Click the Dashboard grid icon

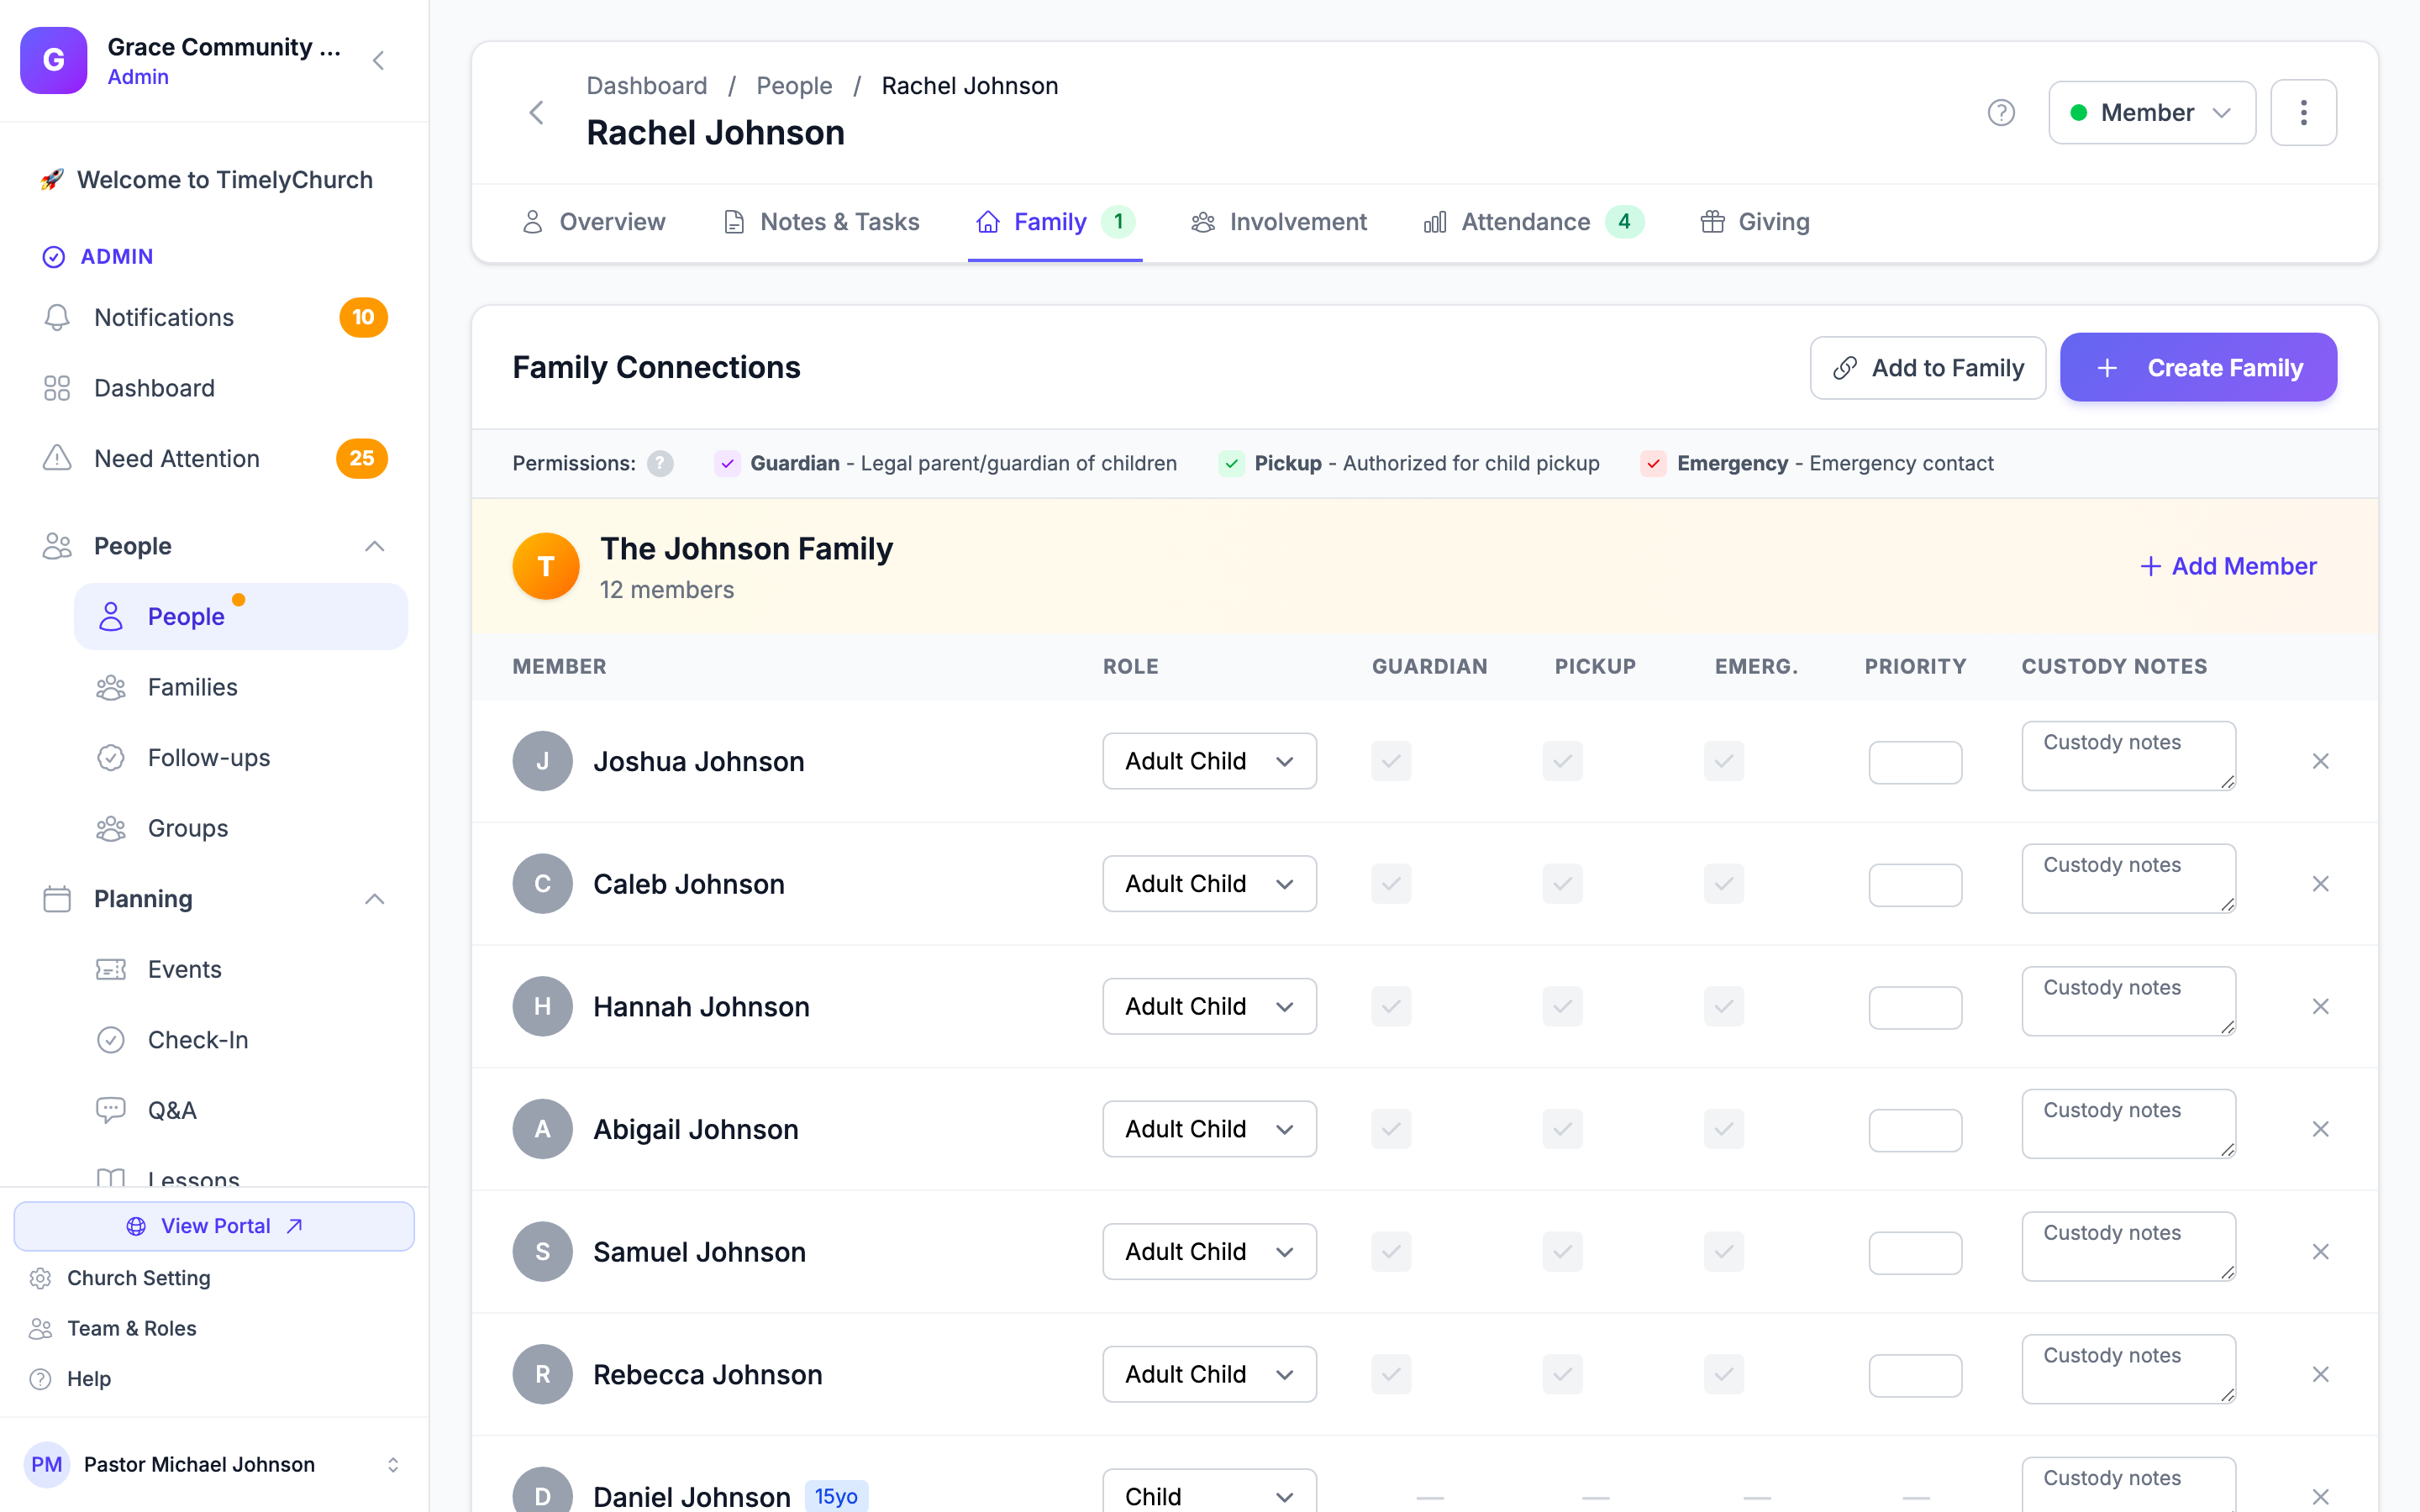point(57,388)
